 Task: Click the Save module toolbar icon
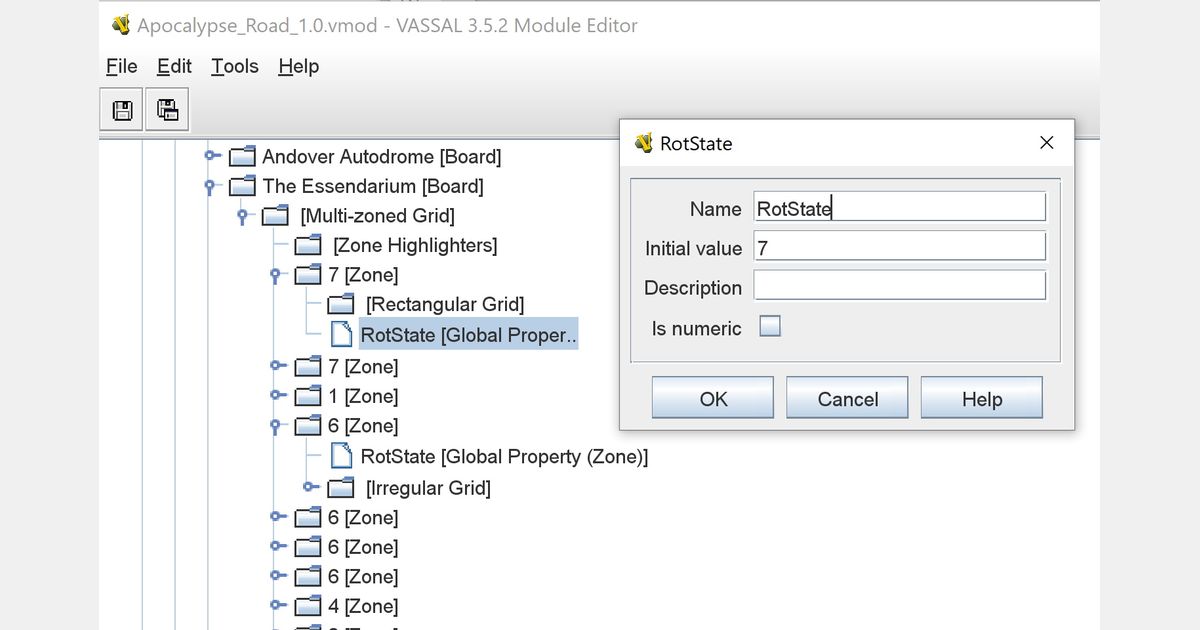tap(120, 109)
